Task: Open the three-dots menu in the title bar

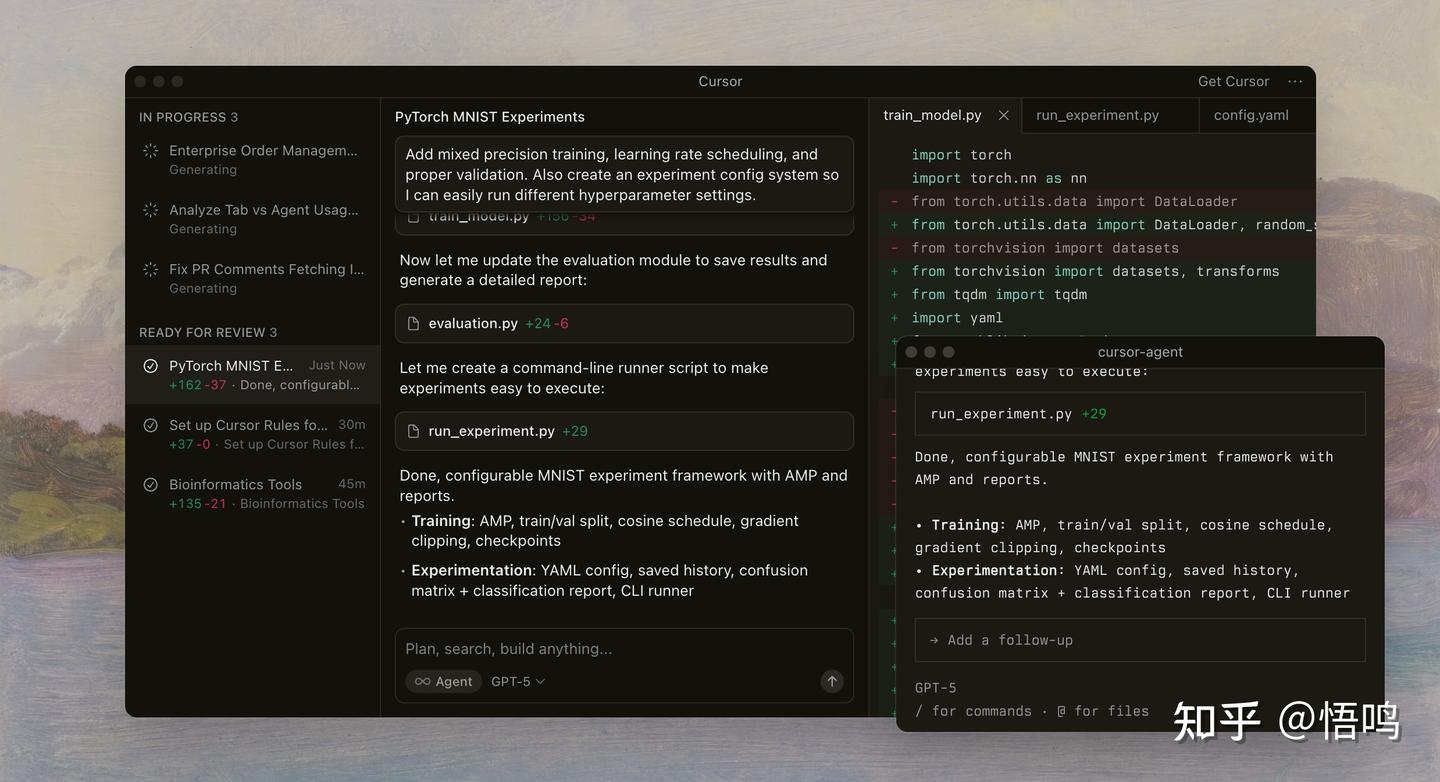Action: 1295,82
